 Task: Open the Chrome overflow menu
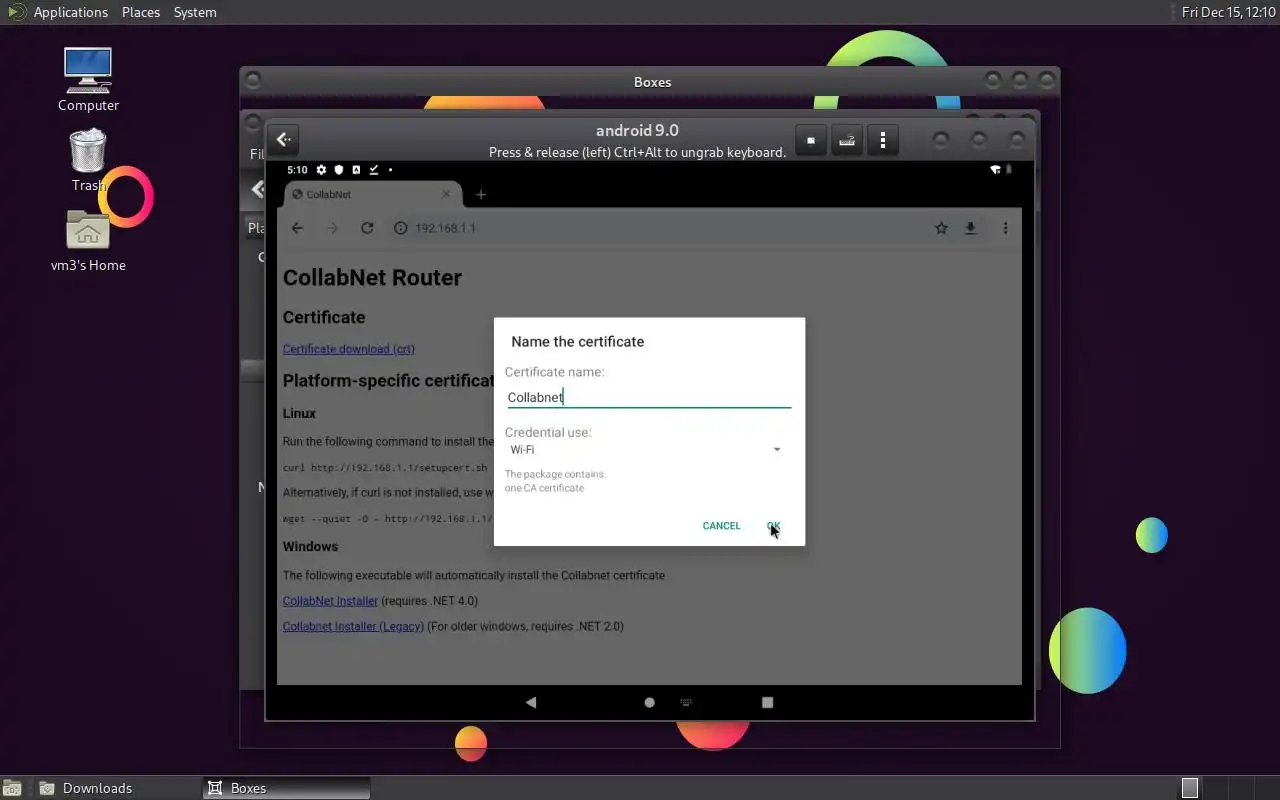pos(1005,228)
